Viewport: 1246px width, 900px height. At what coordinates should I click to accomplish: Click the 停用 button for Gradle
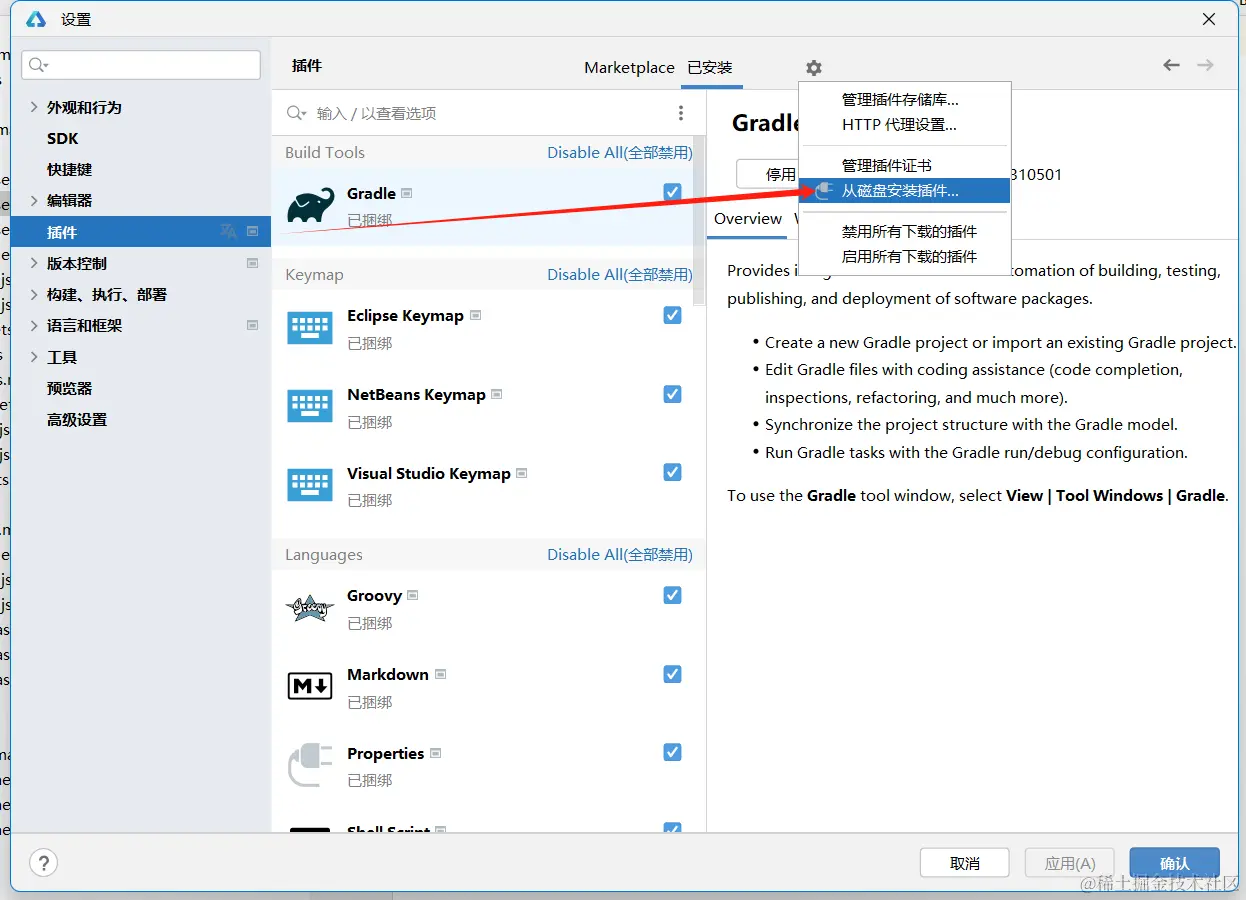(767, 174)
